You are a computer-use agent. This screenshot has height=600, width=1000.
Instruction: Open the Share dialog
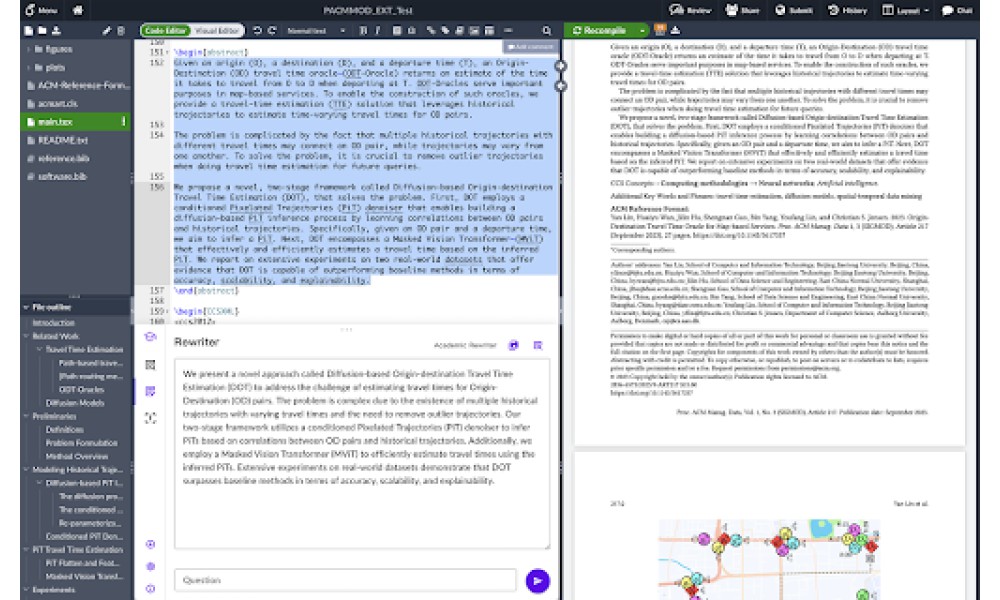tap(741, 10)
